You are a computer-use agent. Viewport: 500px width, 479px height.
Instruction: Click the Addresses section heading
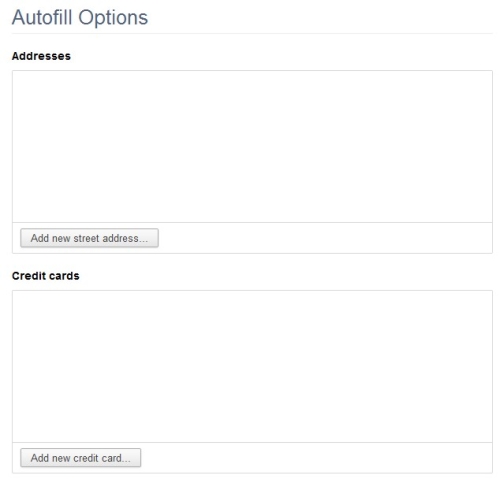41,56
